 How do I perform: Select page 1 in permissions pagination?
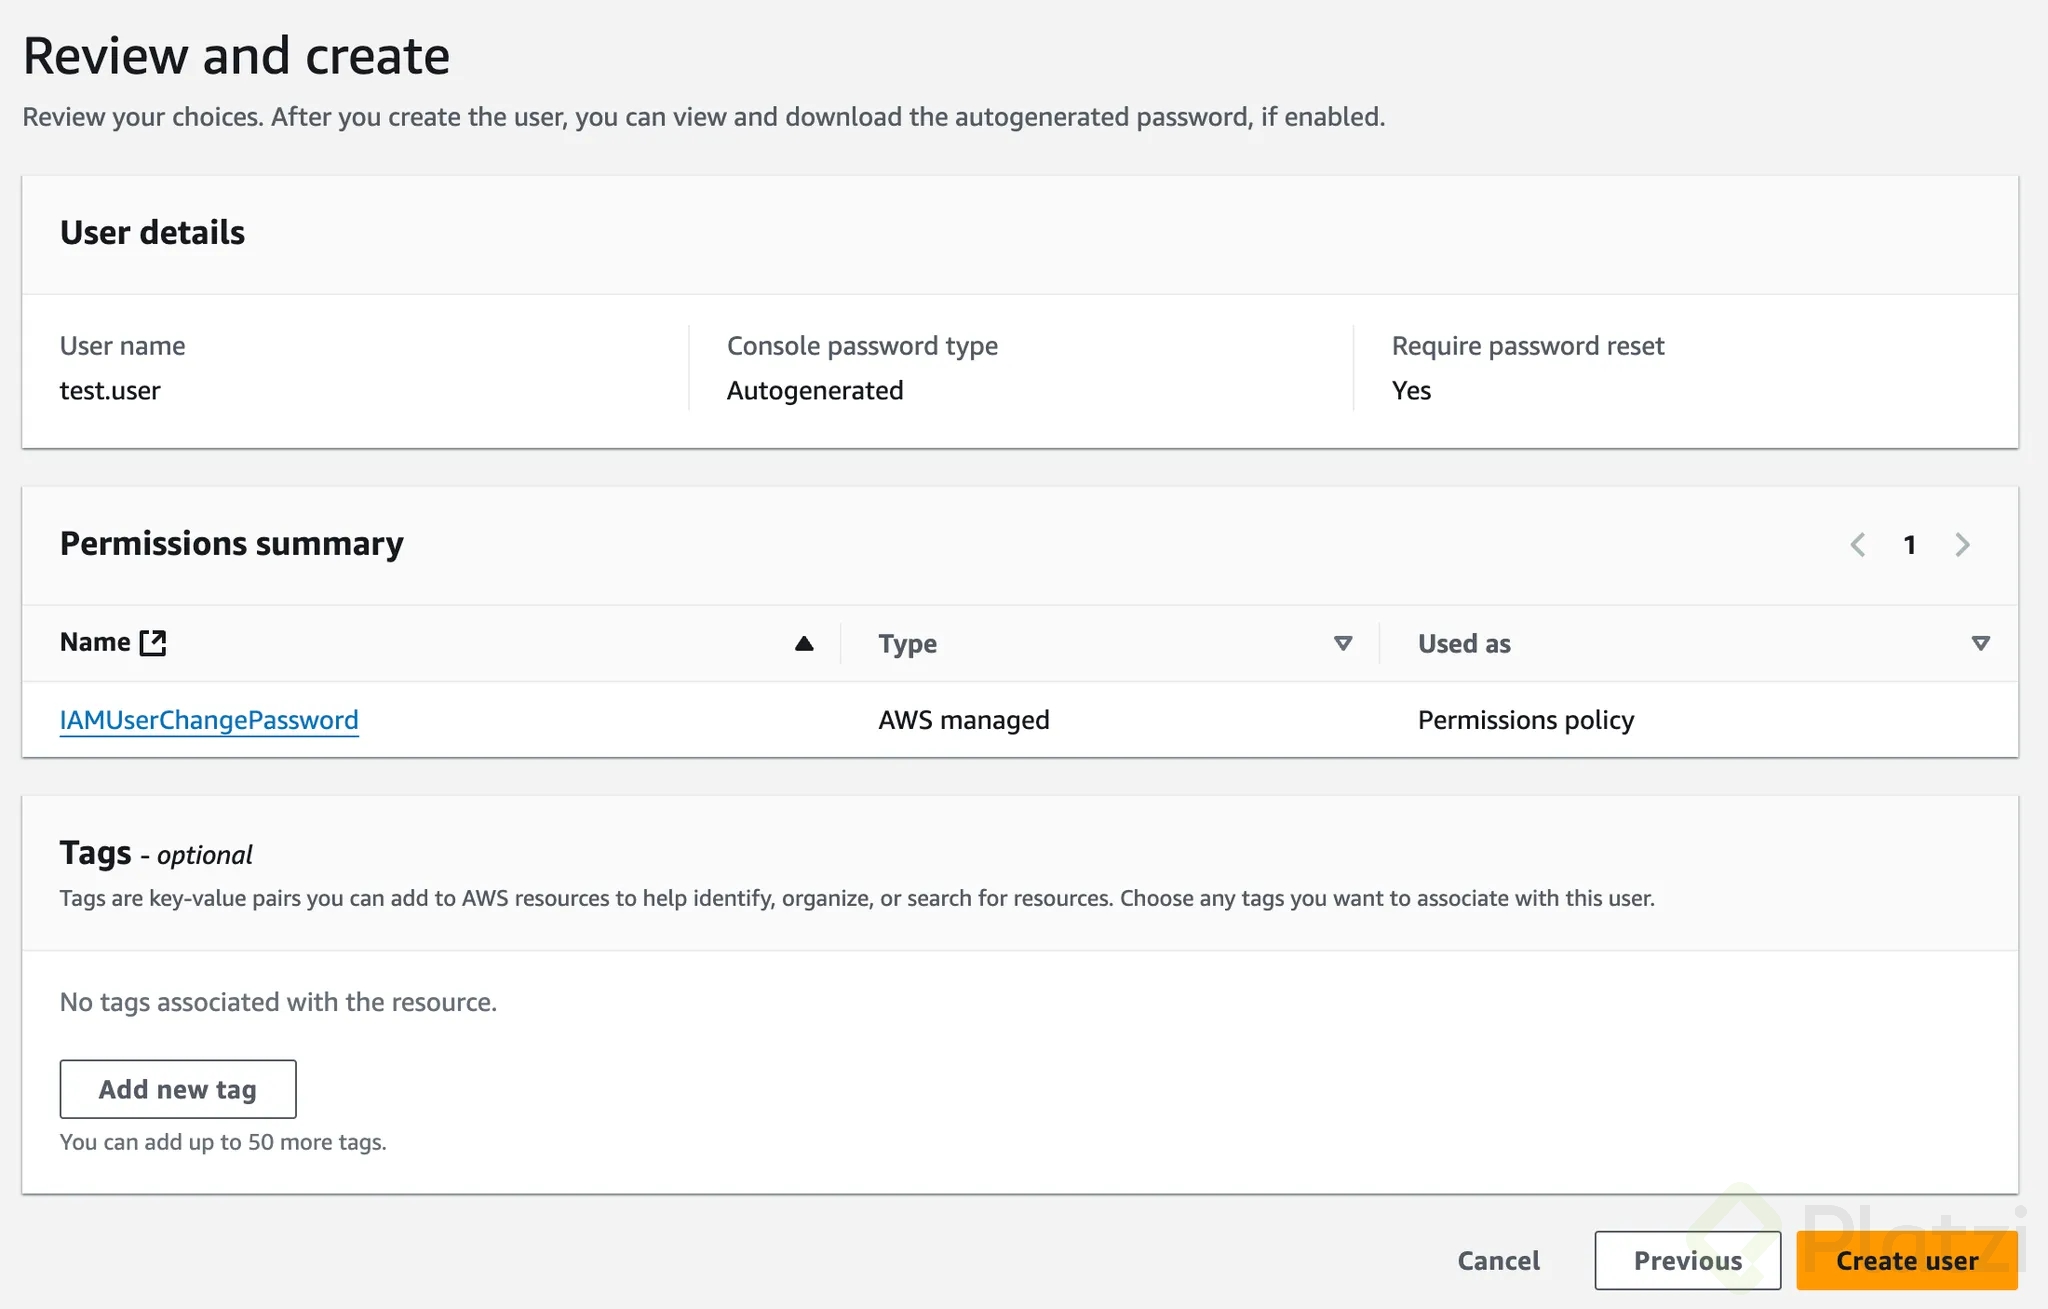[1909, 545]
